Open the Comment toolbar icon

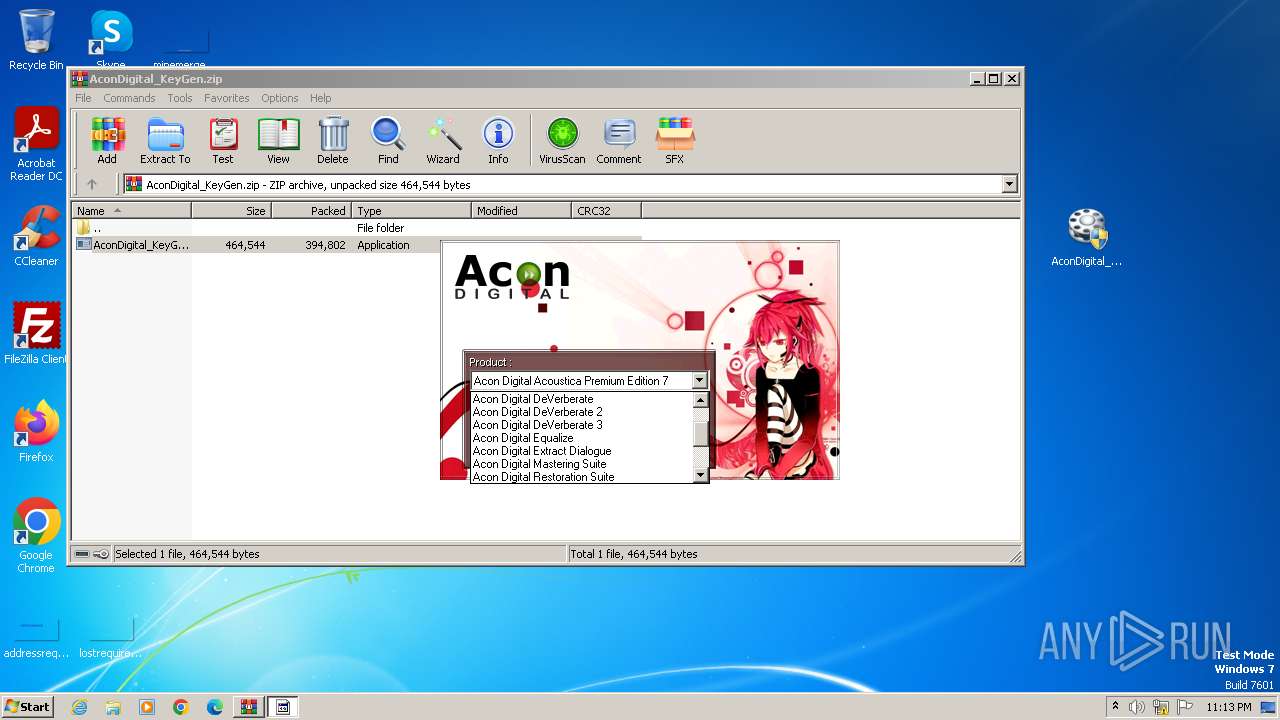619,141
